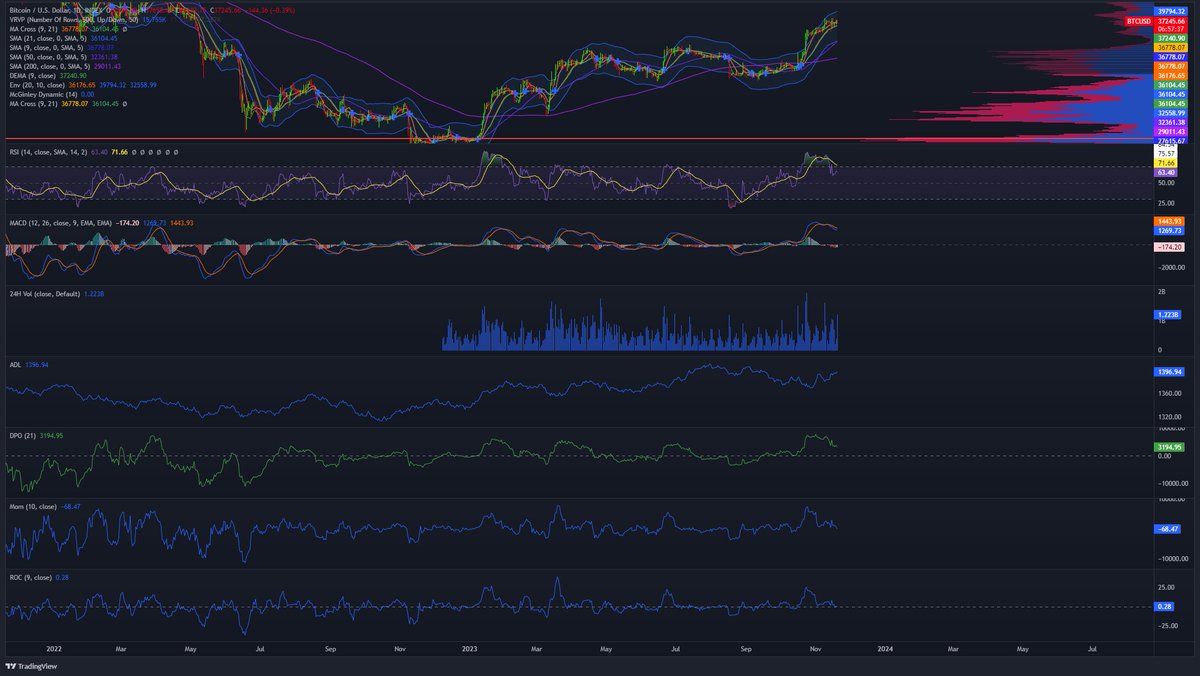Image resolution: width=1200 pixels, height=676 pixels.
Task: Click the 1269.73 MACD axis label
Action: (1170, 230)
